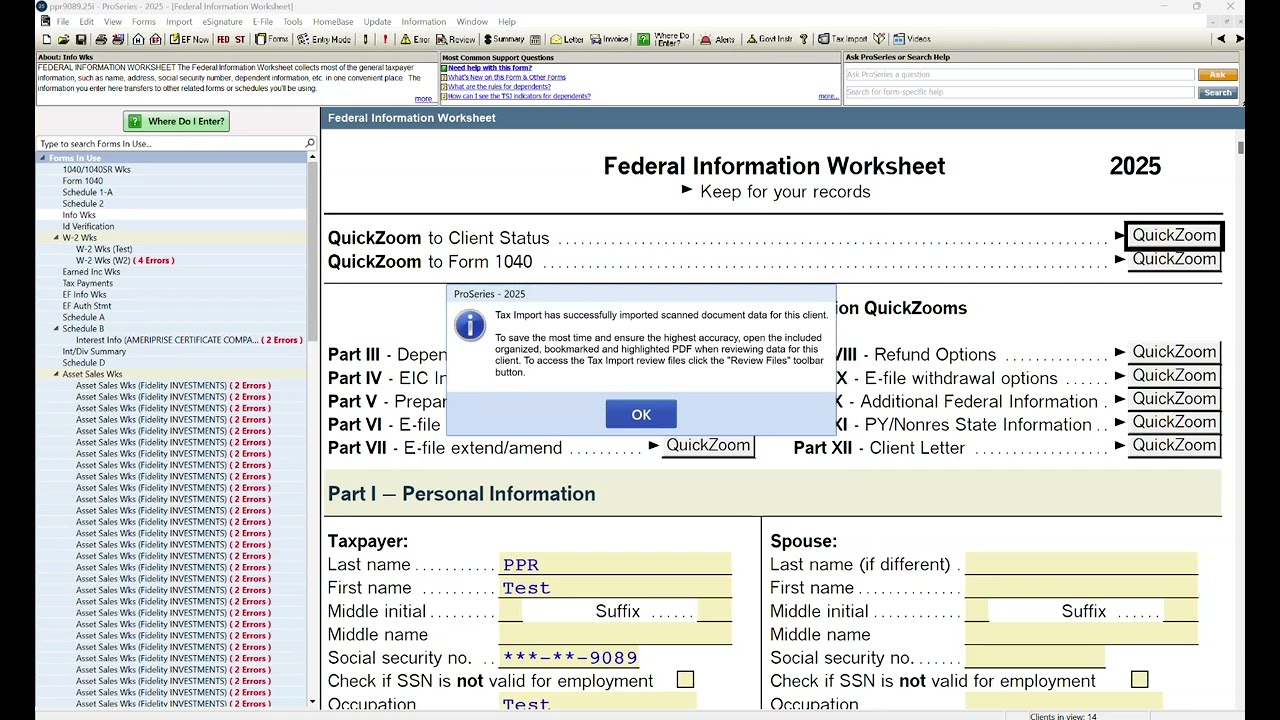Click the Taxpayer Last name field PPR

[x=615, y=565]
